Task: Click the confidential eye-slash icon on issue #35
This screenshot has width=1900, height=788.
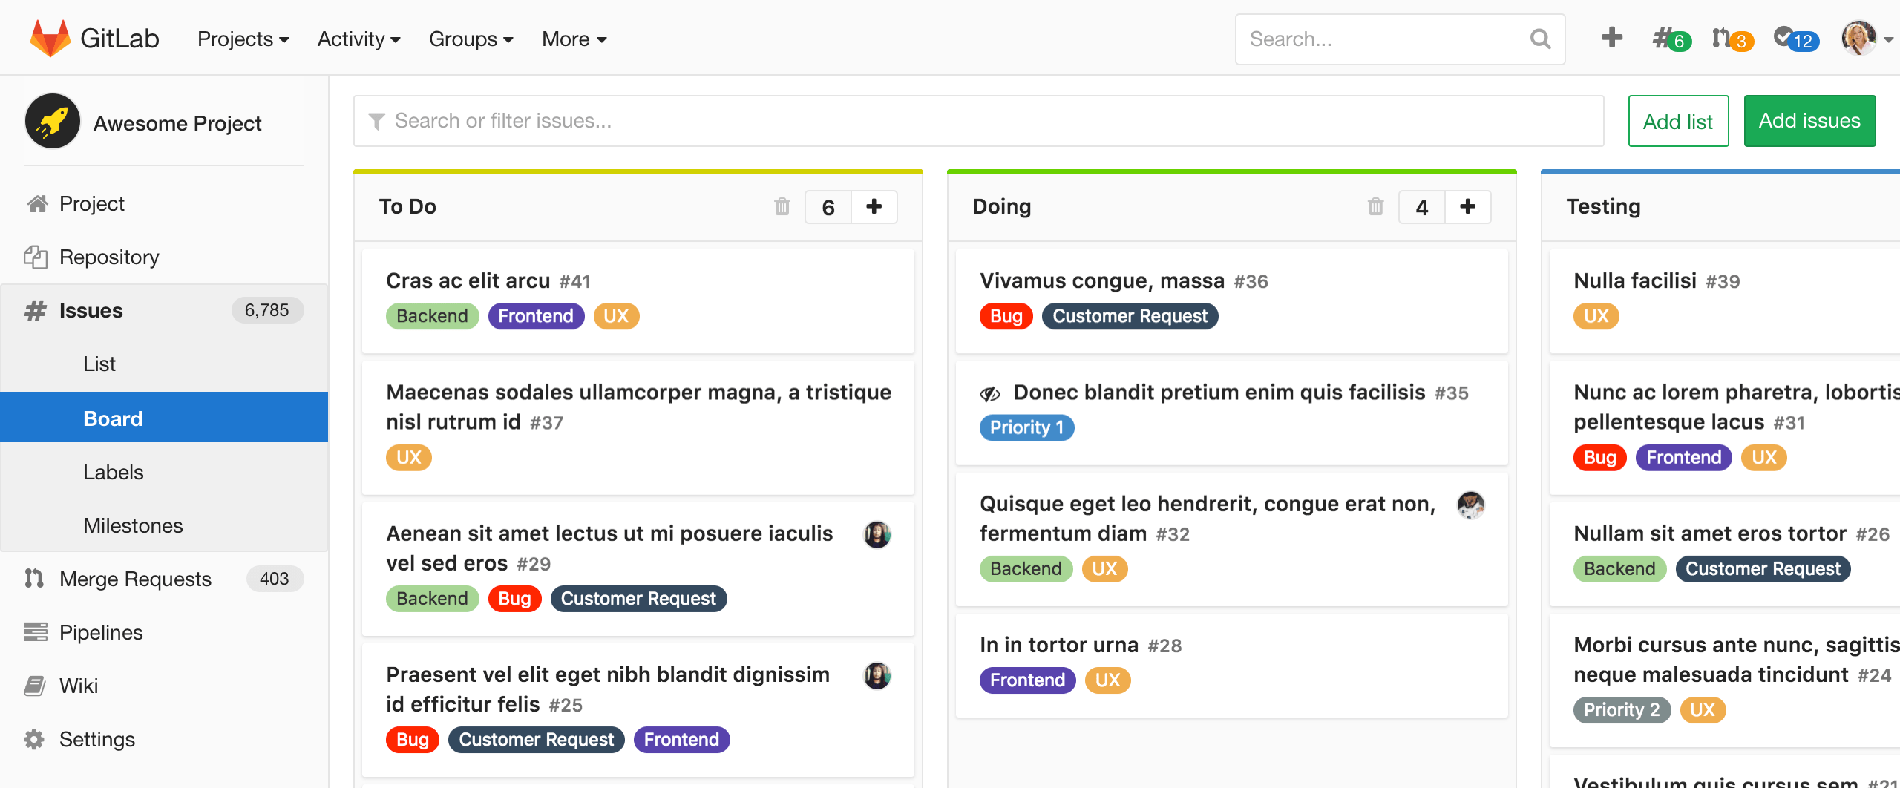Action: coord(990,394)
